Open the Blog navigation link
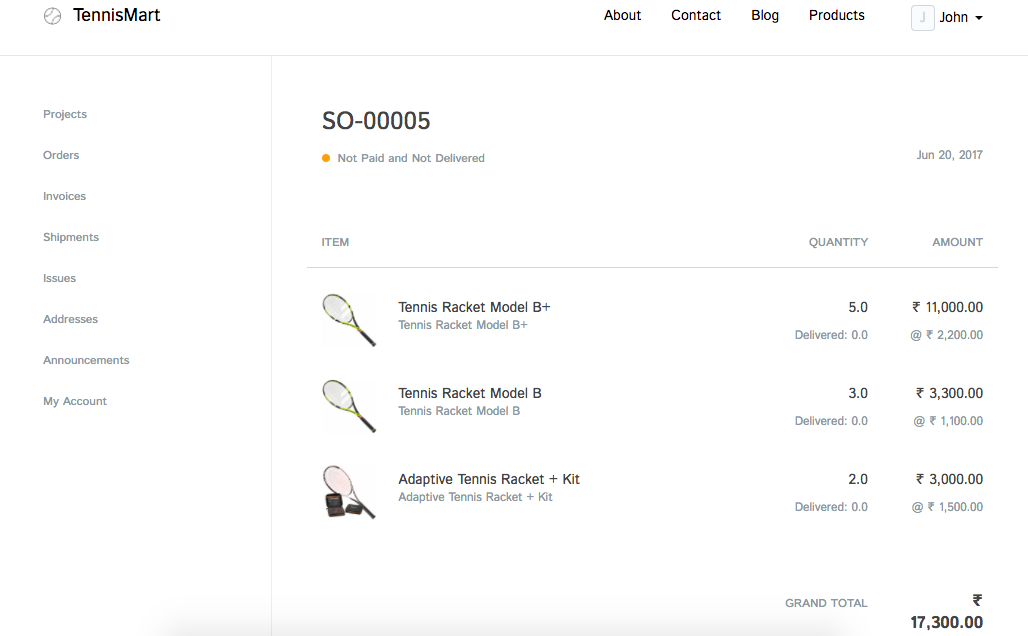 [765, 15]
